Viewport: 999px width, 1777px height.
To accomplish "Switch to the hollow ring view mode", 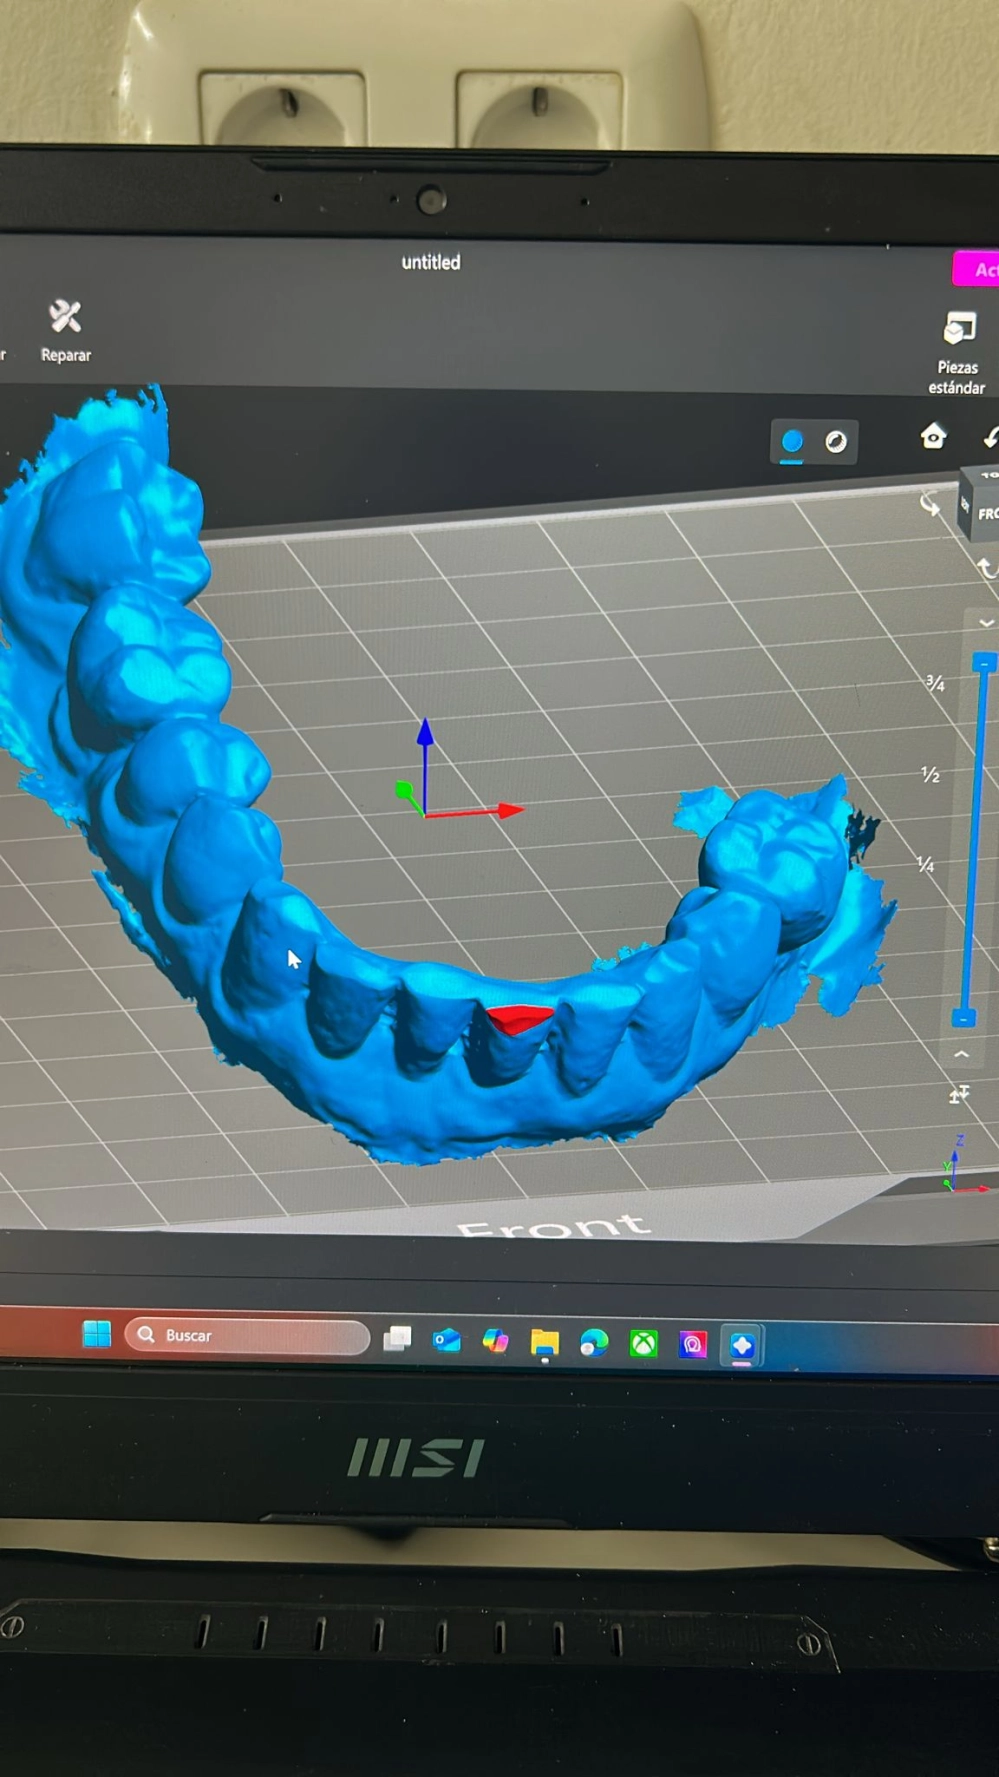I will [x=836, y=442].
